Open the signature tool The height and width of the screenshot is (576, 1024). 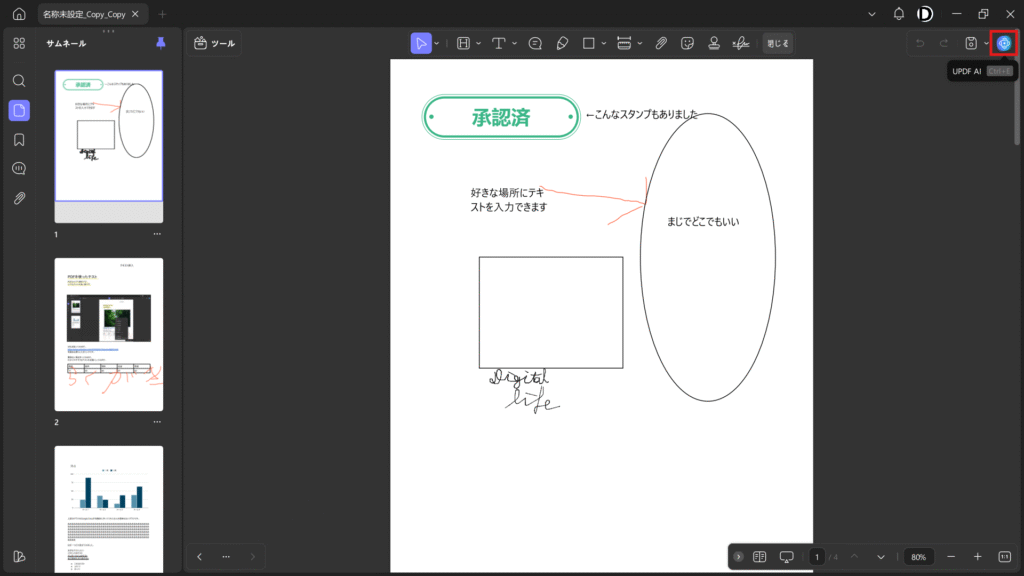(x=741, y=43)
